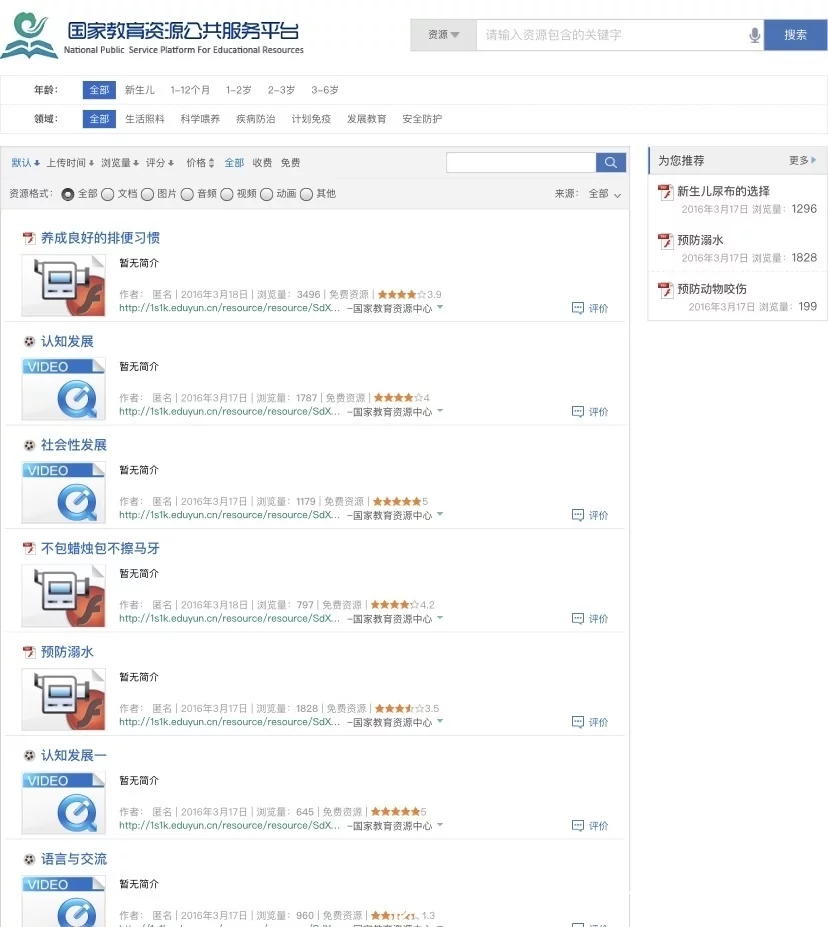
Task: Open the 认知发展 video thumbnail
Action: [x=63, y=388]
